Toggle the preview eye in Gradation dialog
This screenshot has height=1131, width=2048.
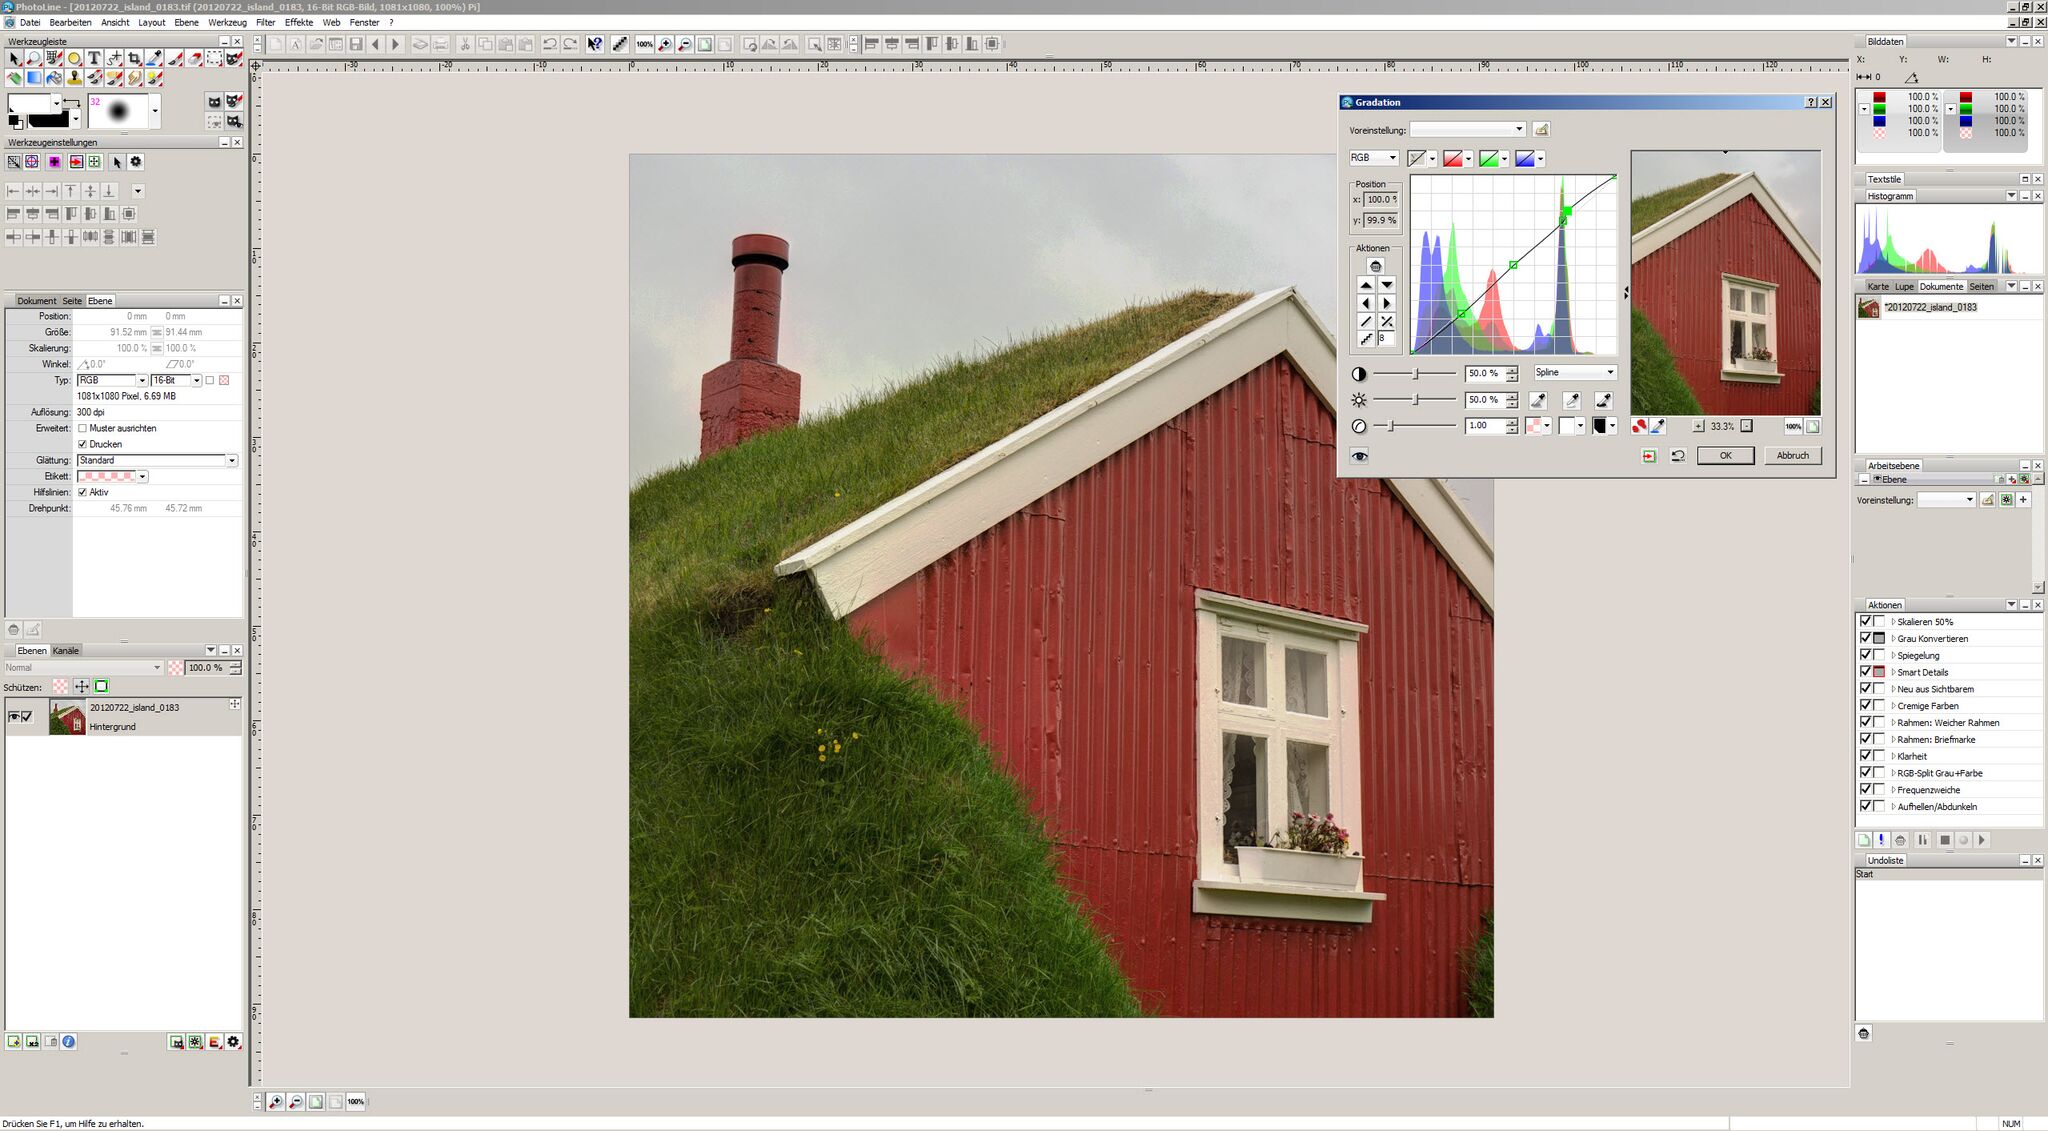click(x=1359, y=456)
